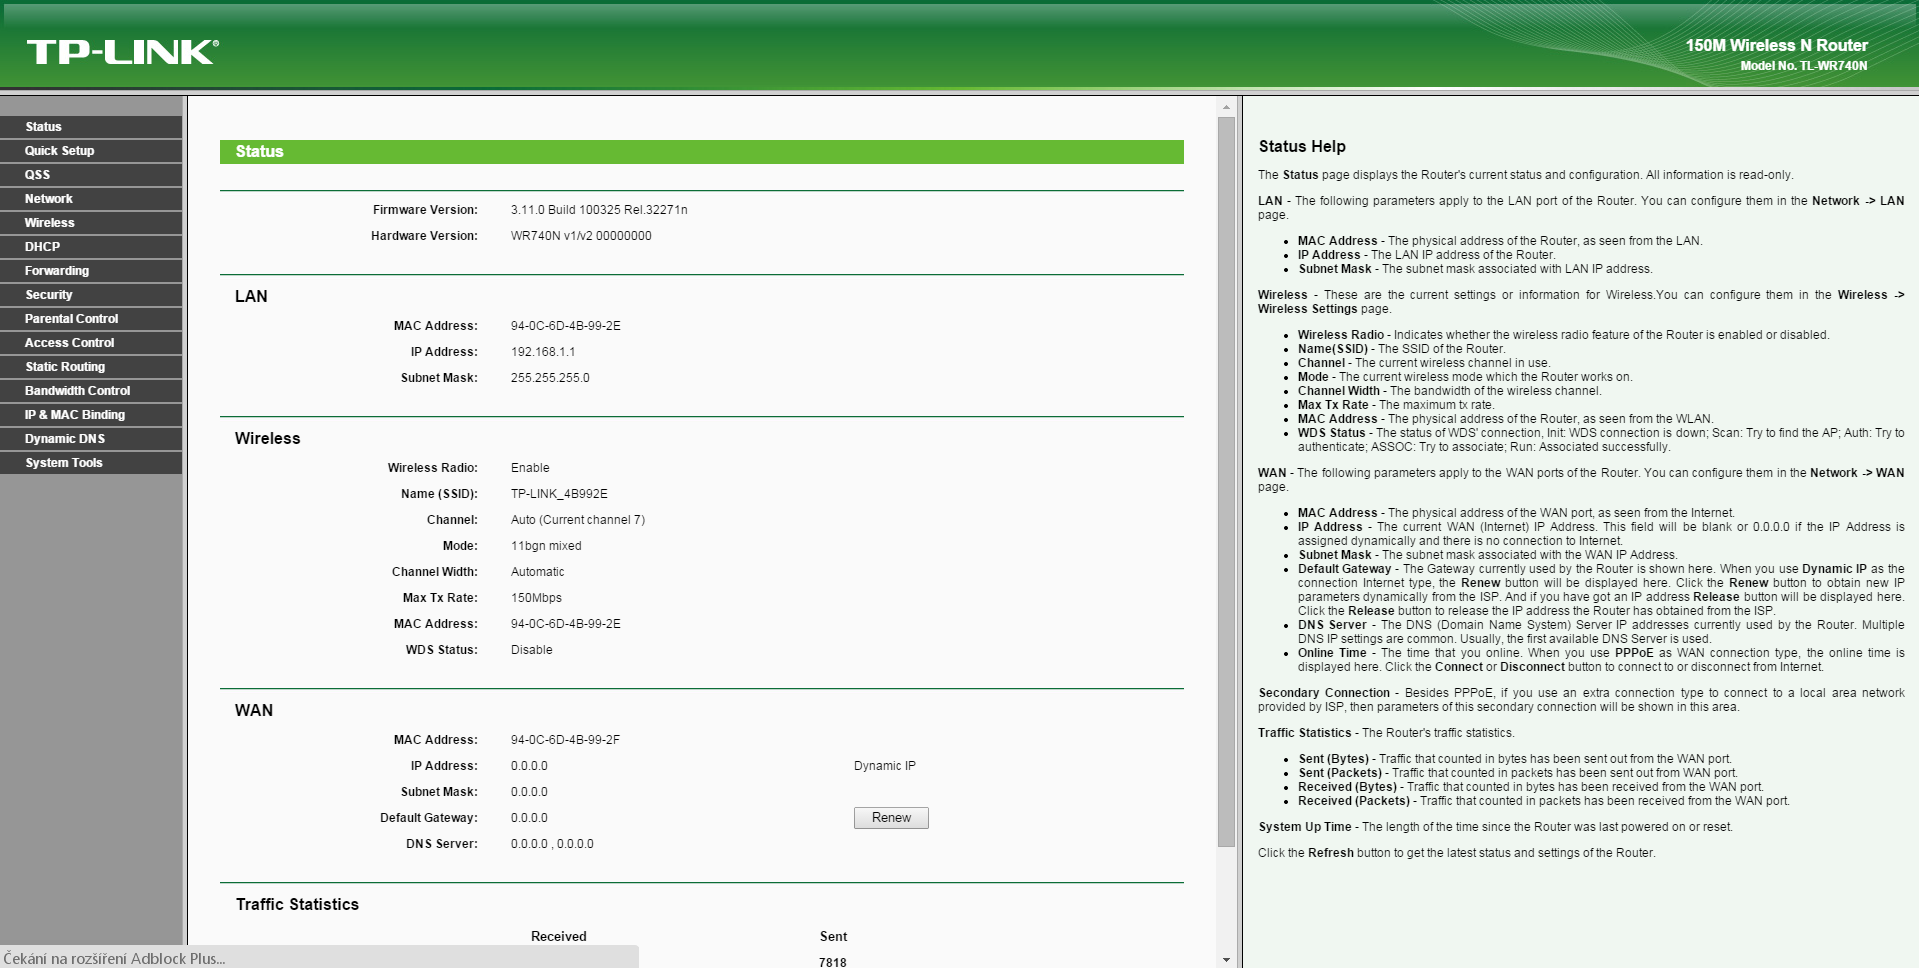1919x968 pixels.
Task: Open the Network settings menu
Action: [x=91, y=199]
